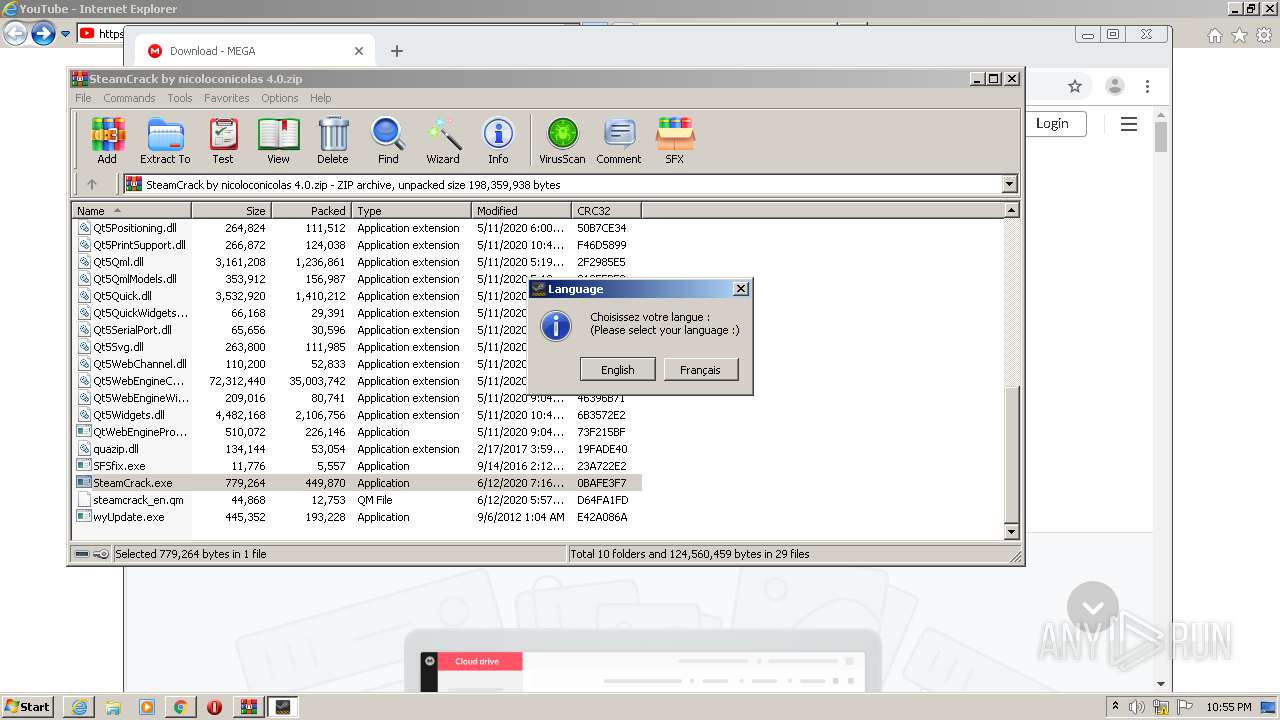The width and height of the screenshot is (1280, 720).
Task: Close the Language dialog
Action: [740, 289]
